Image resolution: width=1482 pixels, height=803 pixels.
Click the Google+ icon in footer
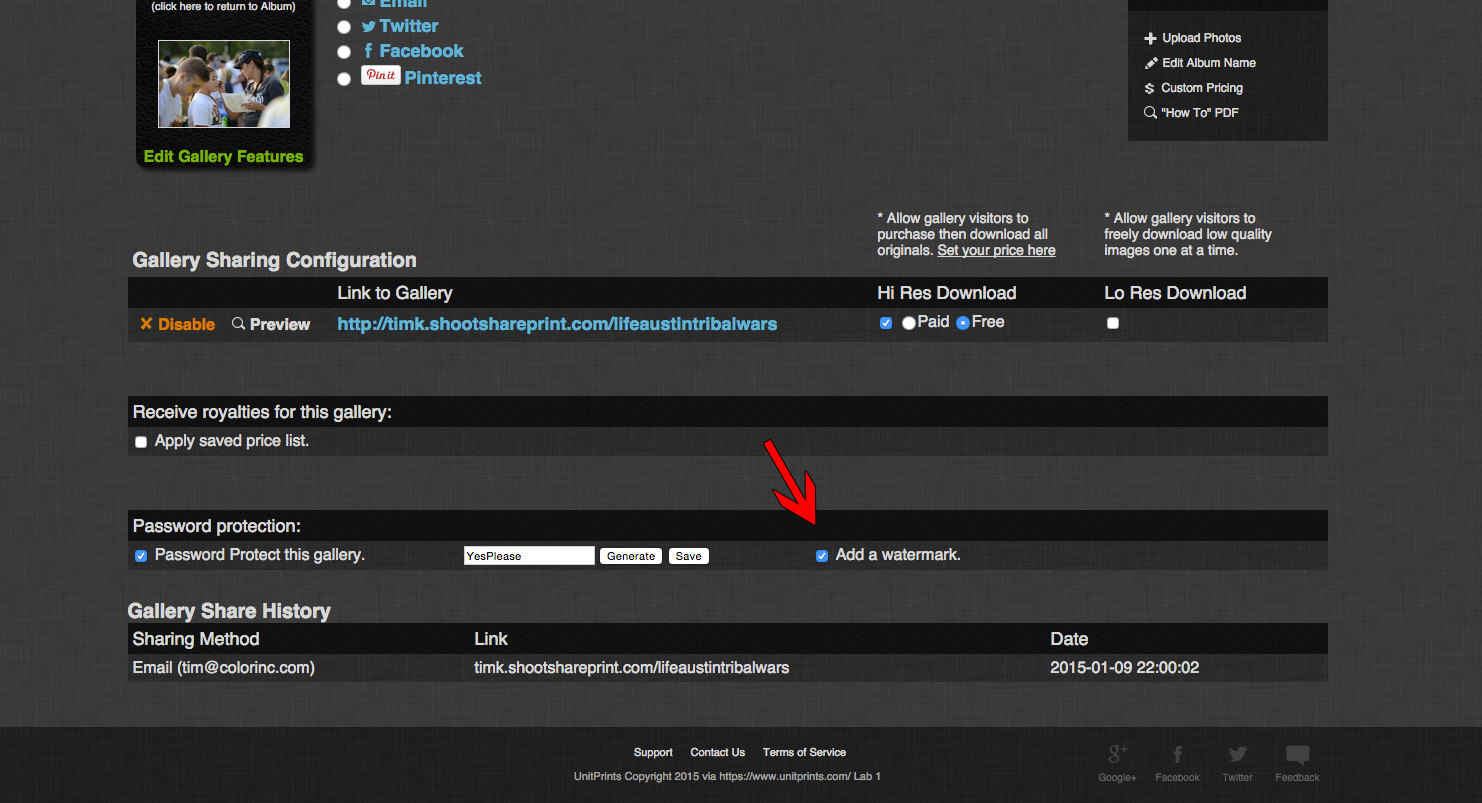tap(1117, 755)
